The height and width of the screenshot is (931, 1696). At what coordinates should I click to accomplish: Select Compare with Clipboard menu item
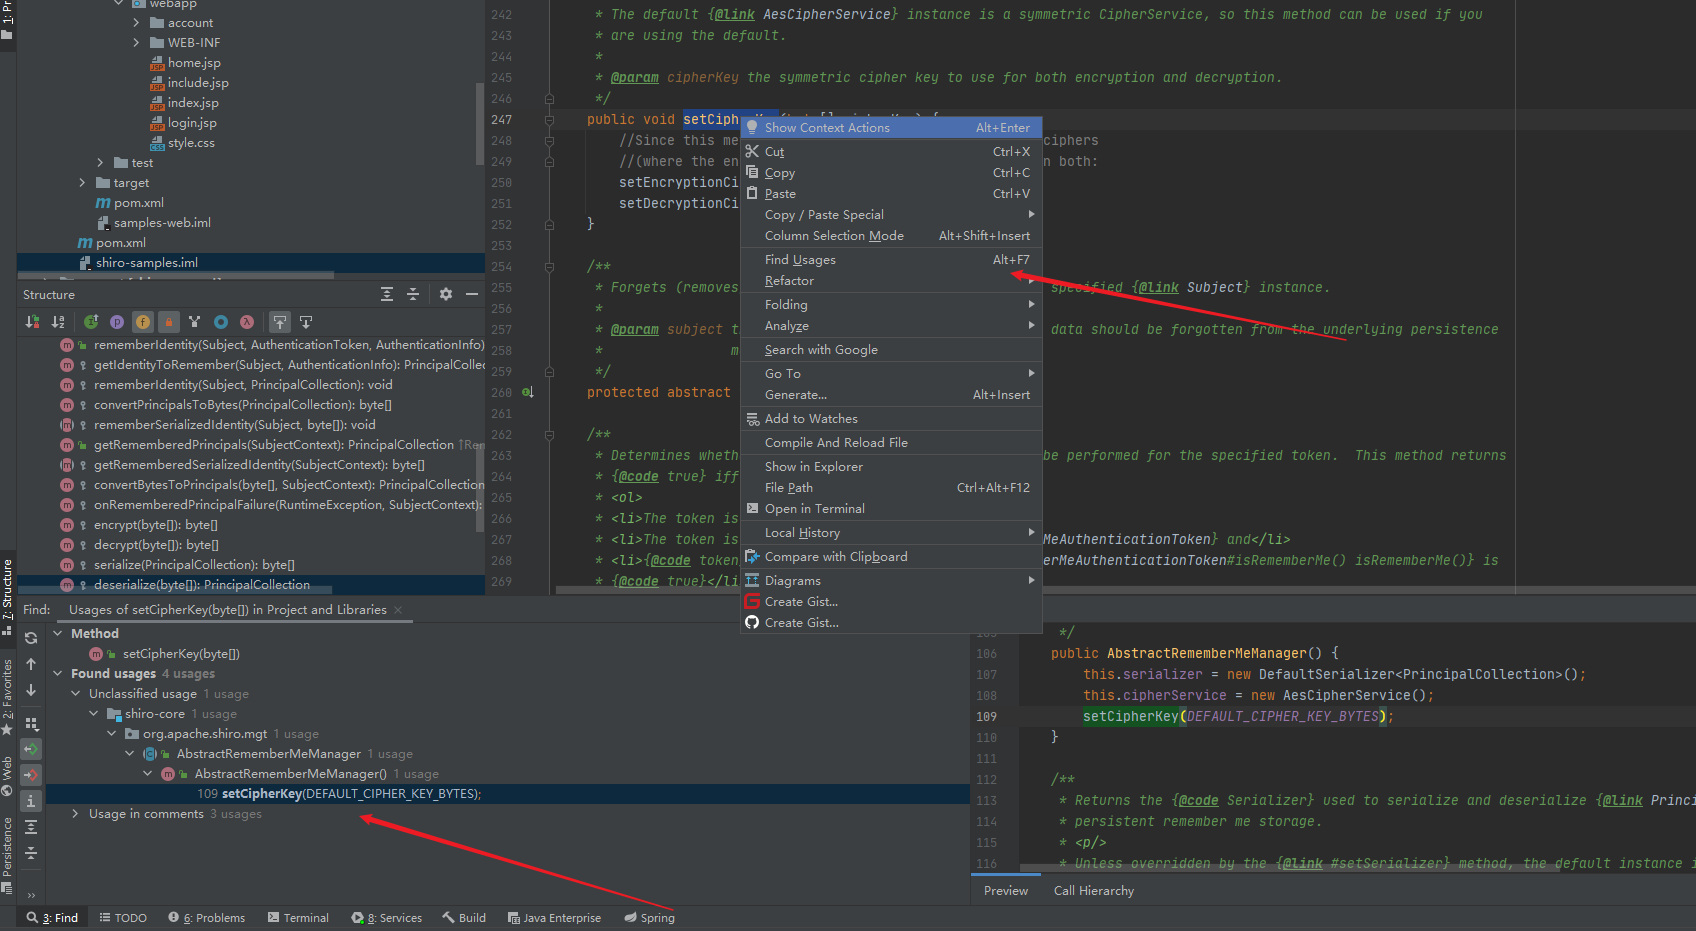[891, 557]
